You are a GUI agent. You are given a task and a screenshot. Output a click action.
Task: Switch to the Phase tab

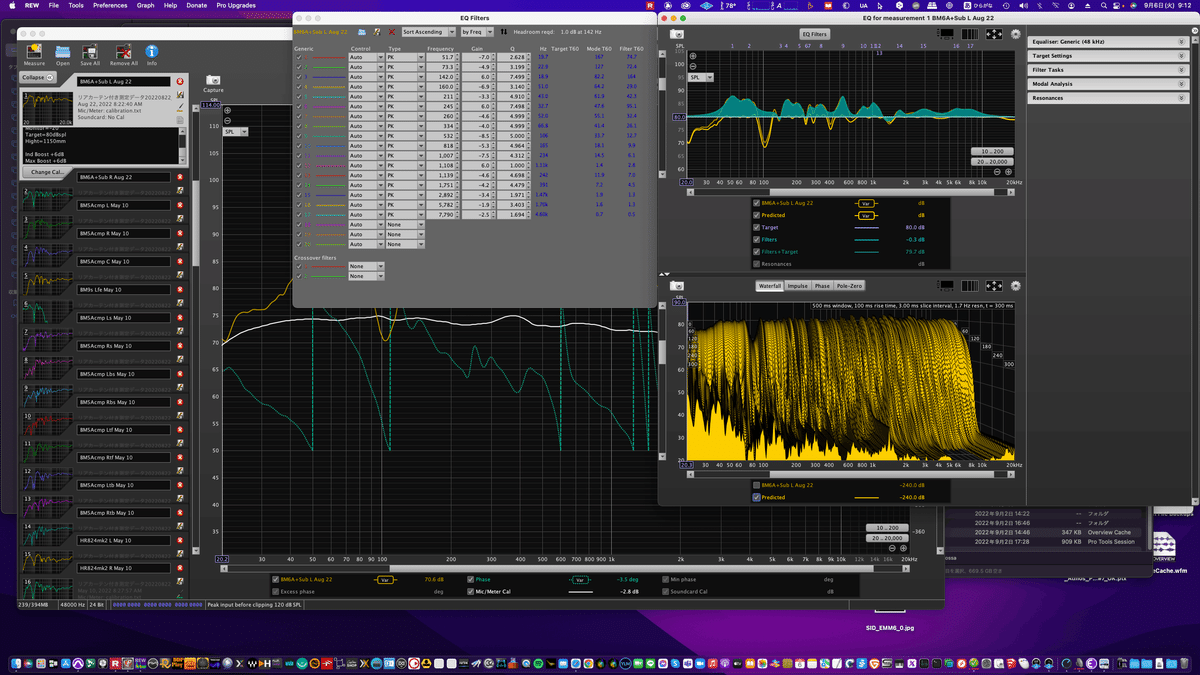coord(822,286)
